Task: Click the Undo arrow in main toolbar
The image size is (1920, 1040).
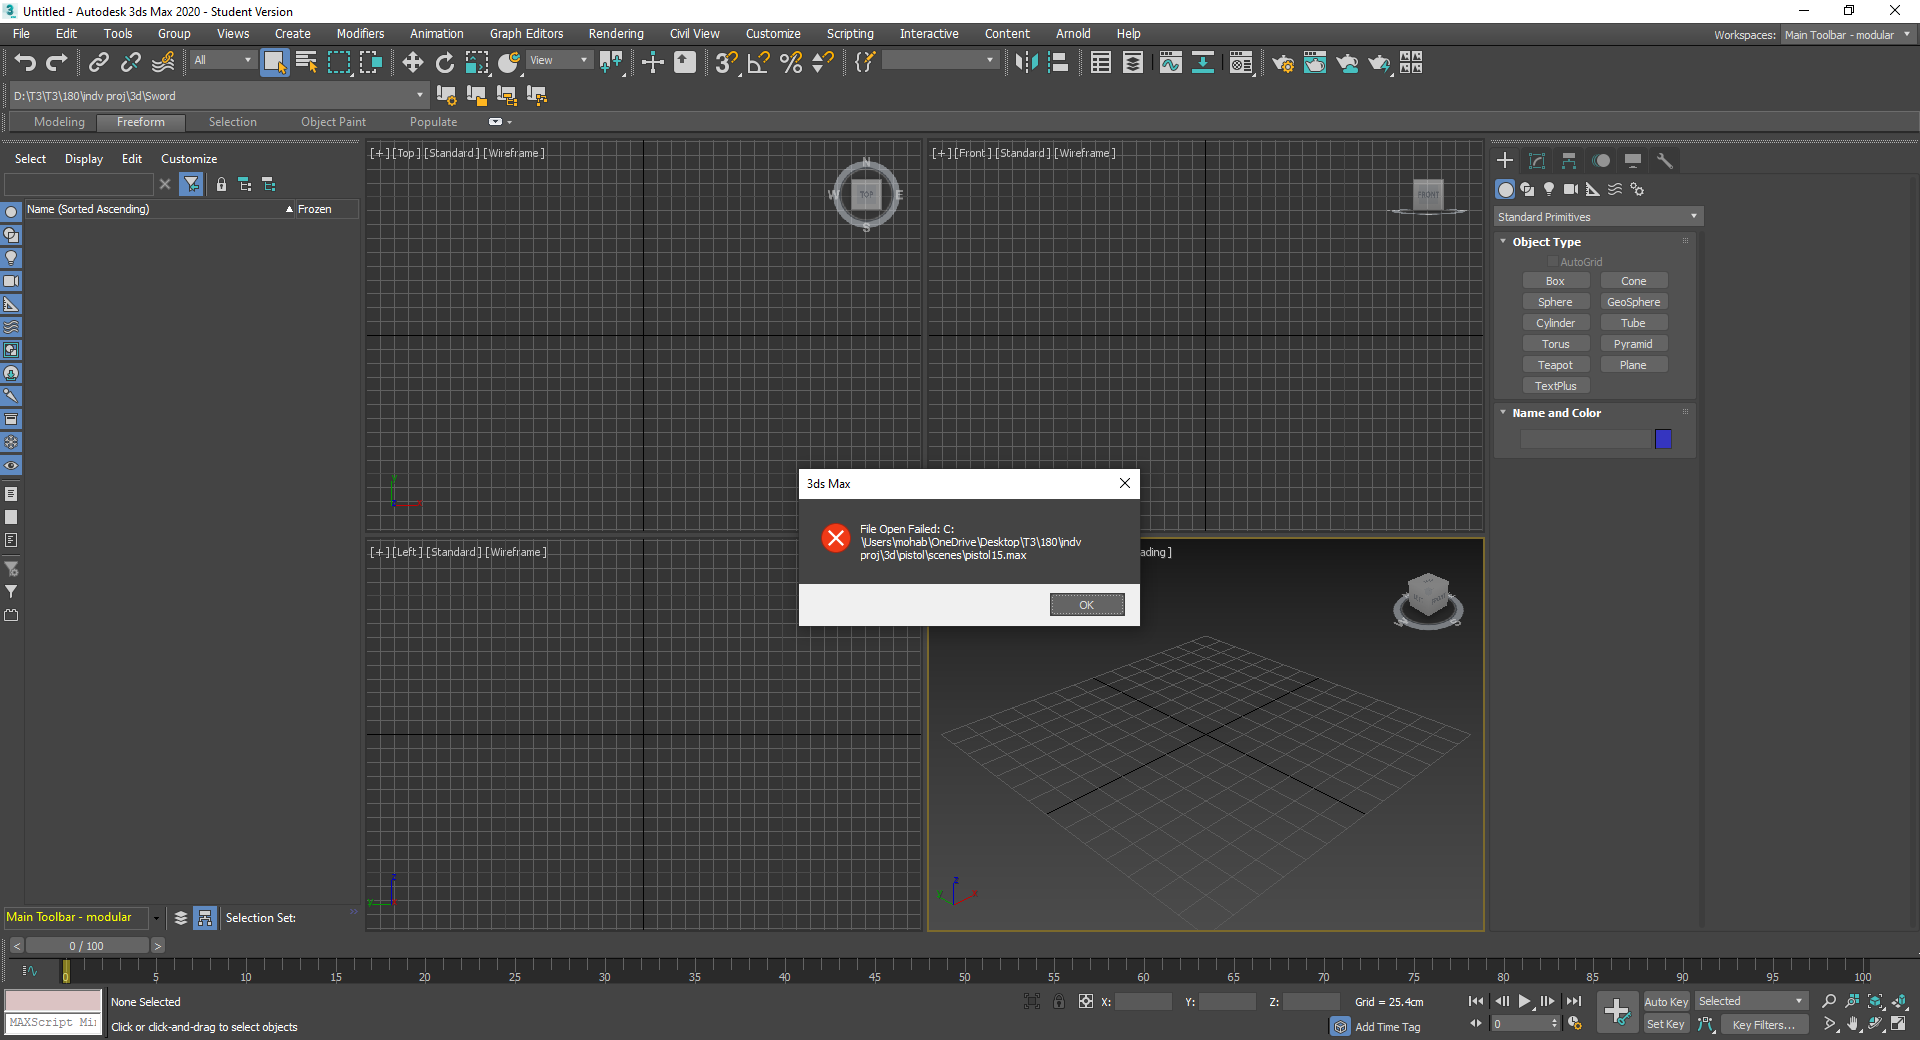Action: coord(24,63)
